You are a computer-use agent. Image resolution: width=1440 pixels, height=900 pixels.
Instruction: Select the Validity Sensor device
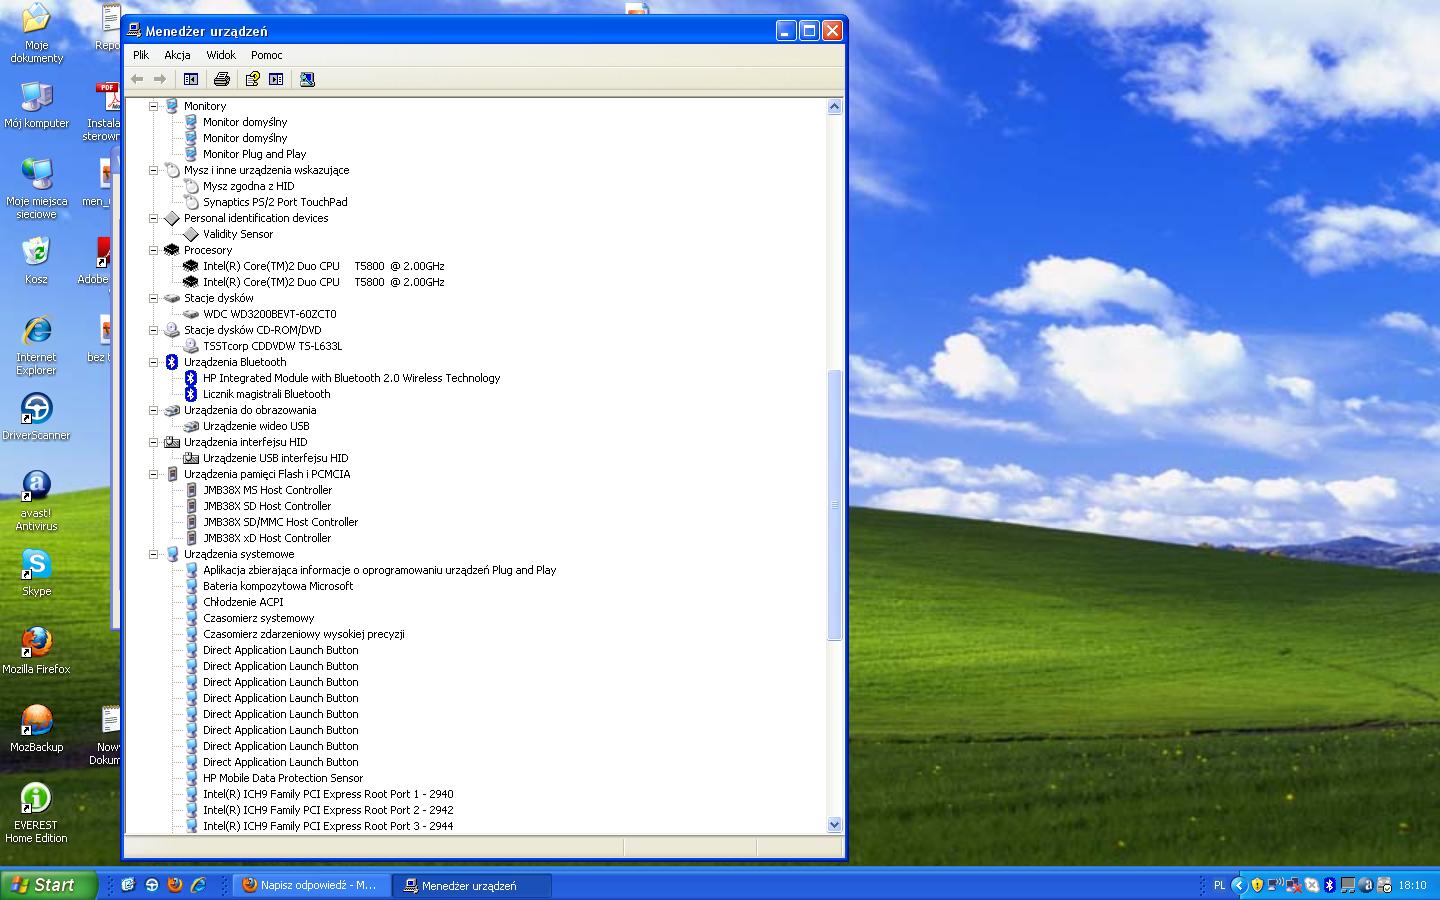[238, 234]
